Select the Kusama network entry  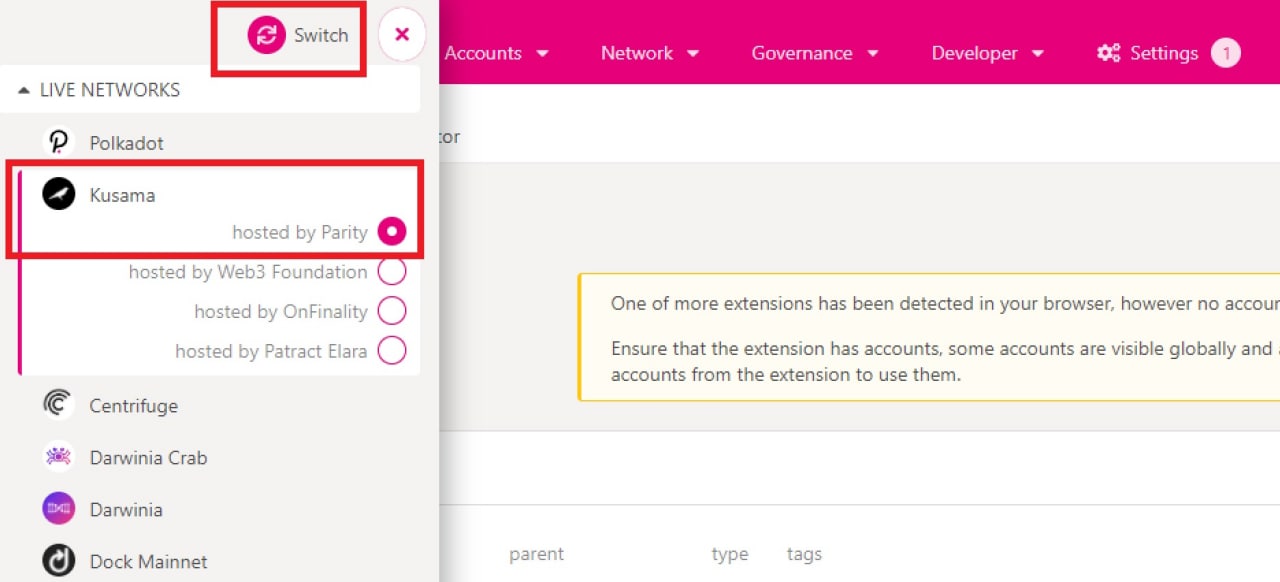tap(122, 195)
